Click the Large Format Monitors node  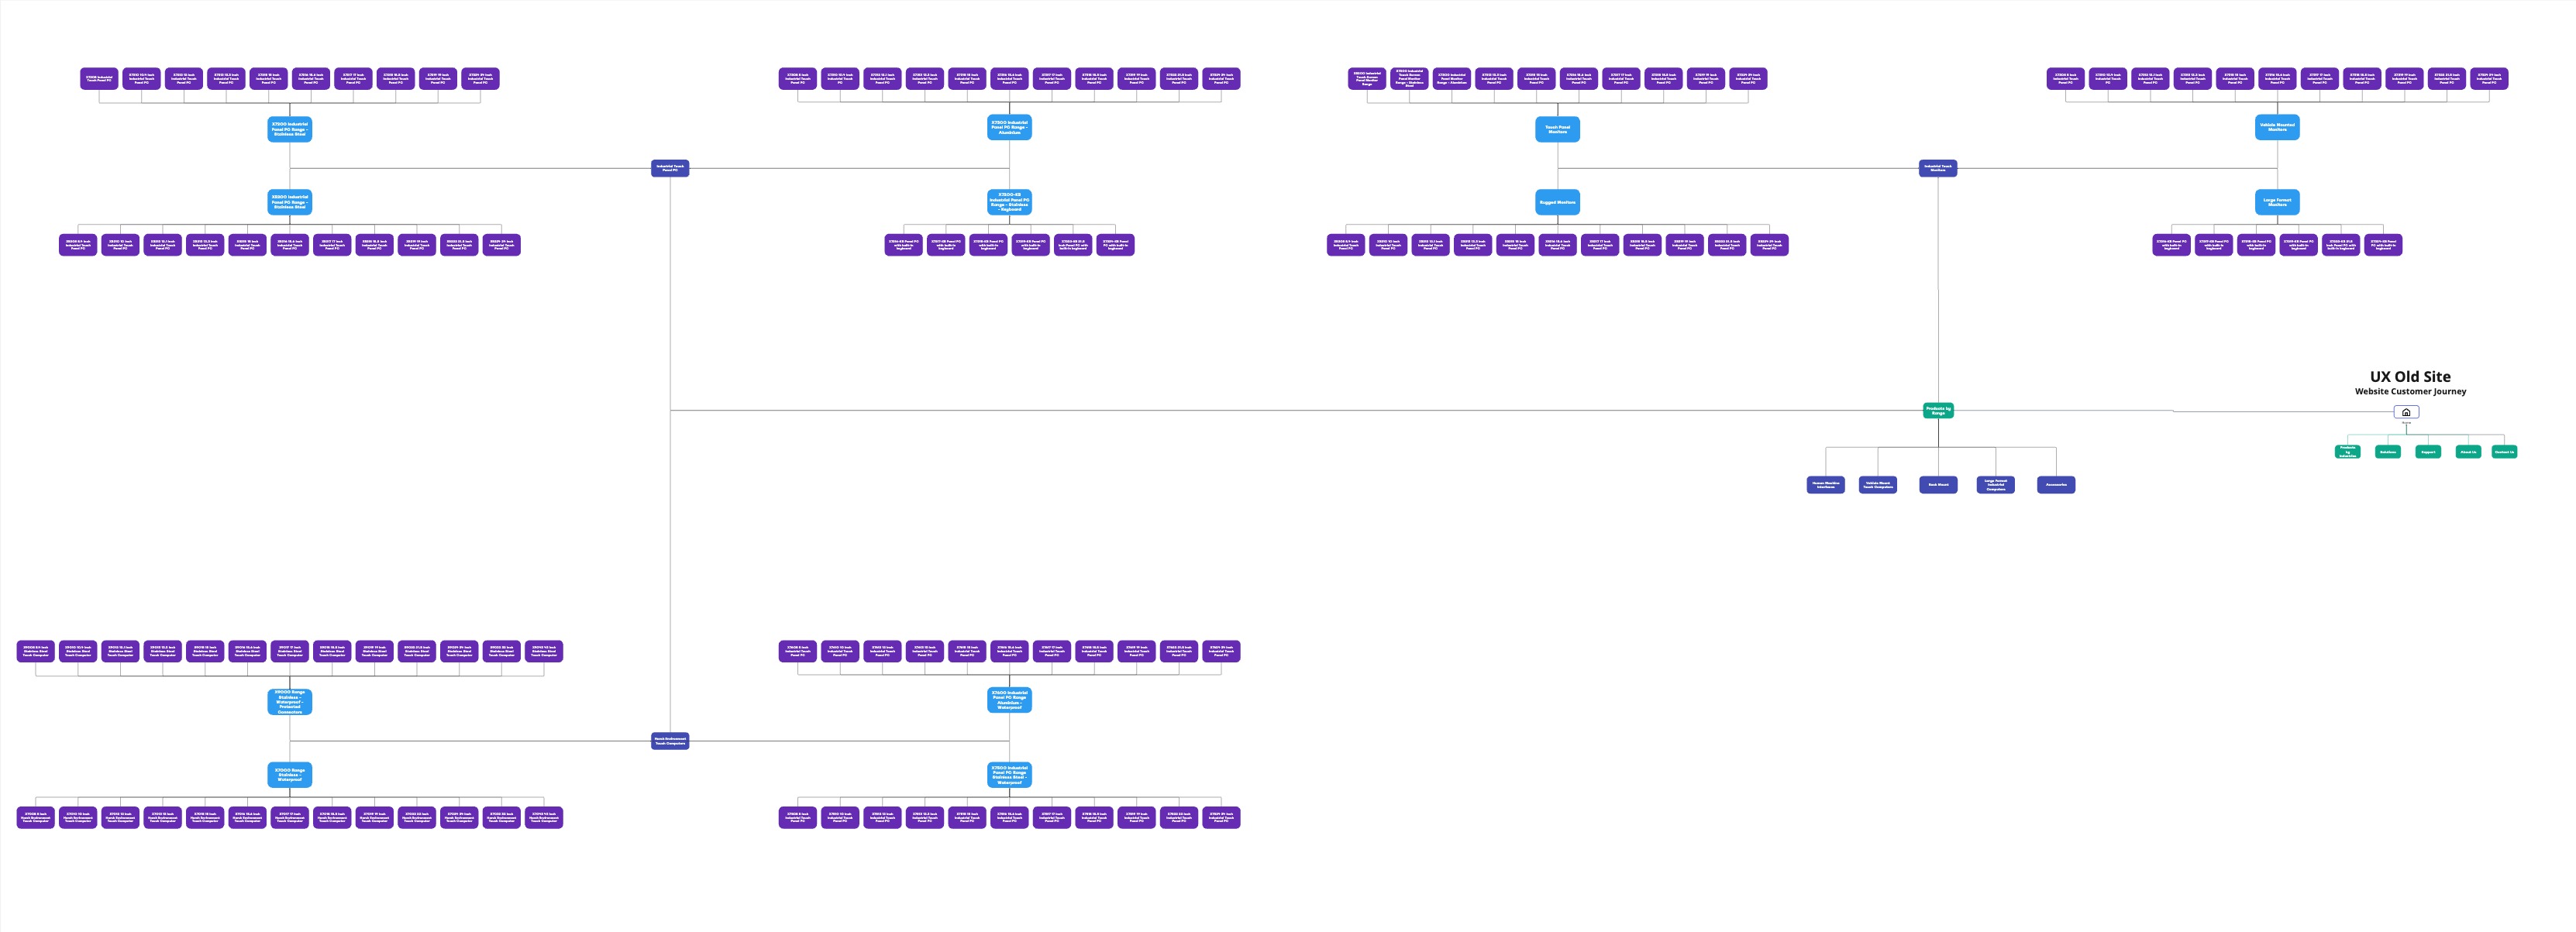click(x=2277, y=202)
